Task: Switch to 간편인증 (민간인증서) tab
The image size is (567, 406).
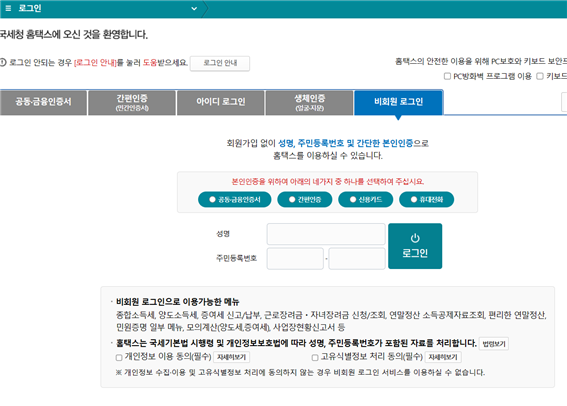Action: click(132, 102)
